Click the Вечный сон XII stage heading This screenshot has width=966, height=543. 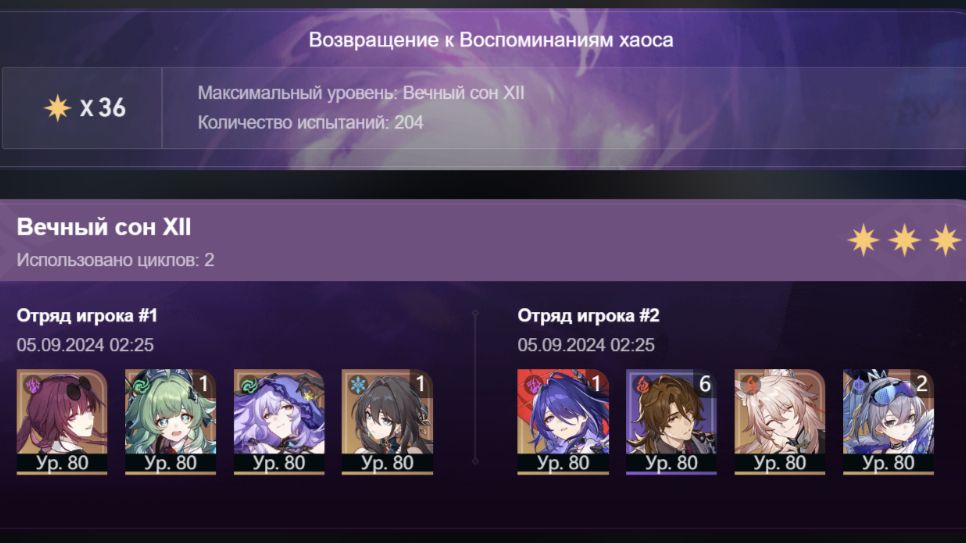tap(104, 227)
